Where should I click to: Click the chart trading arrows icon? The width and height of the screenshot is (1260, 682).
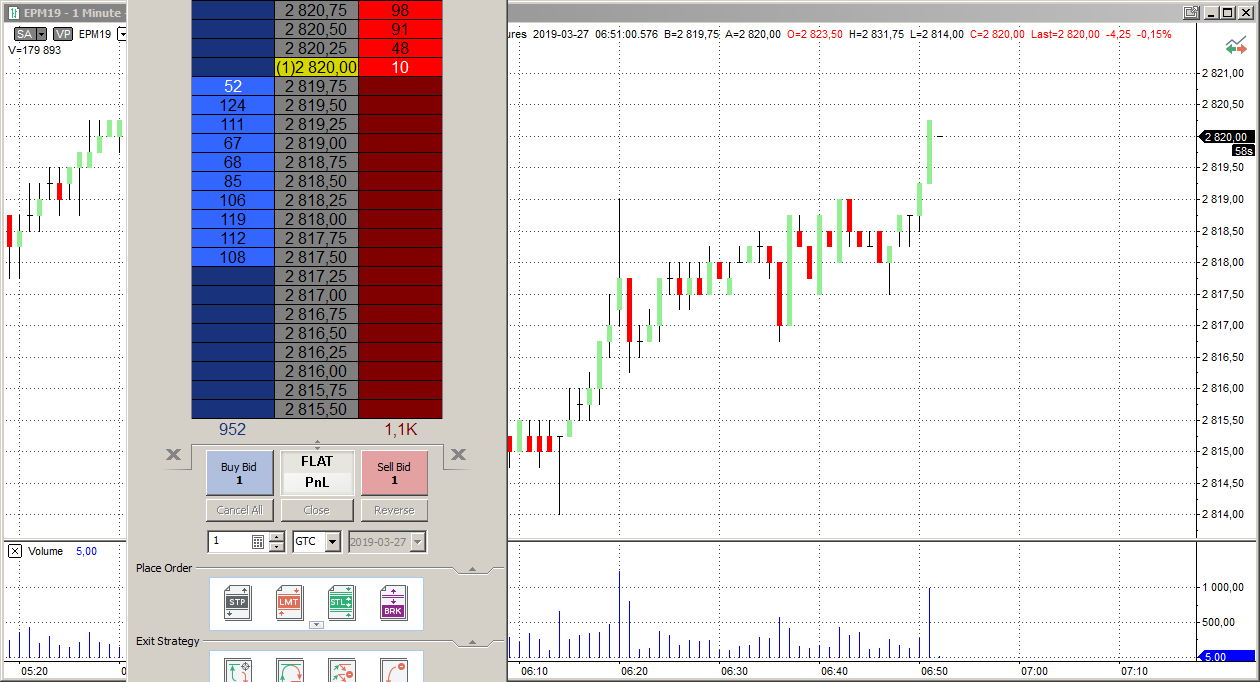(x=1236, y=47)
